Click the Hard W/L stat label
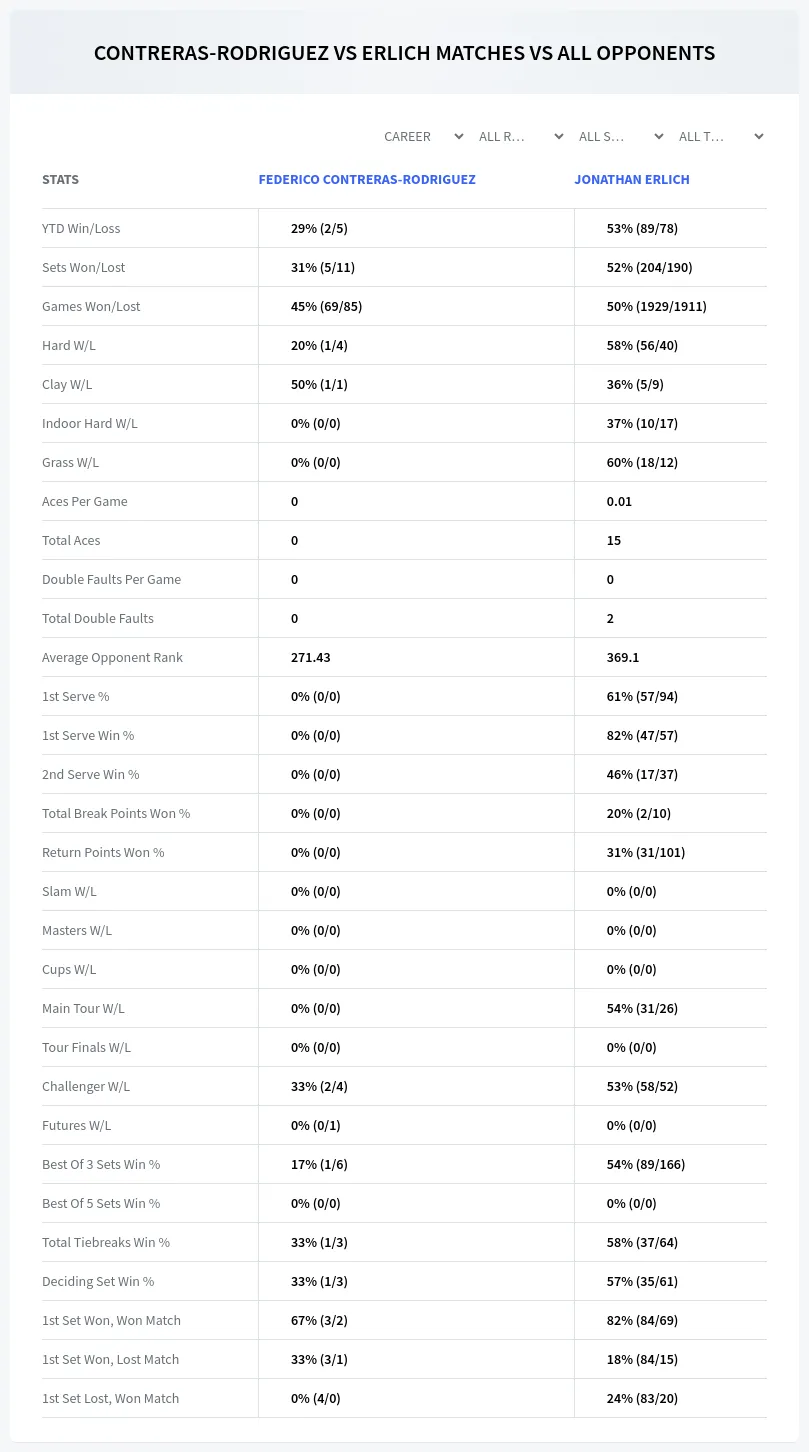Viewport: 809px width, 1452px height. pos(69,345)
